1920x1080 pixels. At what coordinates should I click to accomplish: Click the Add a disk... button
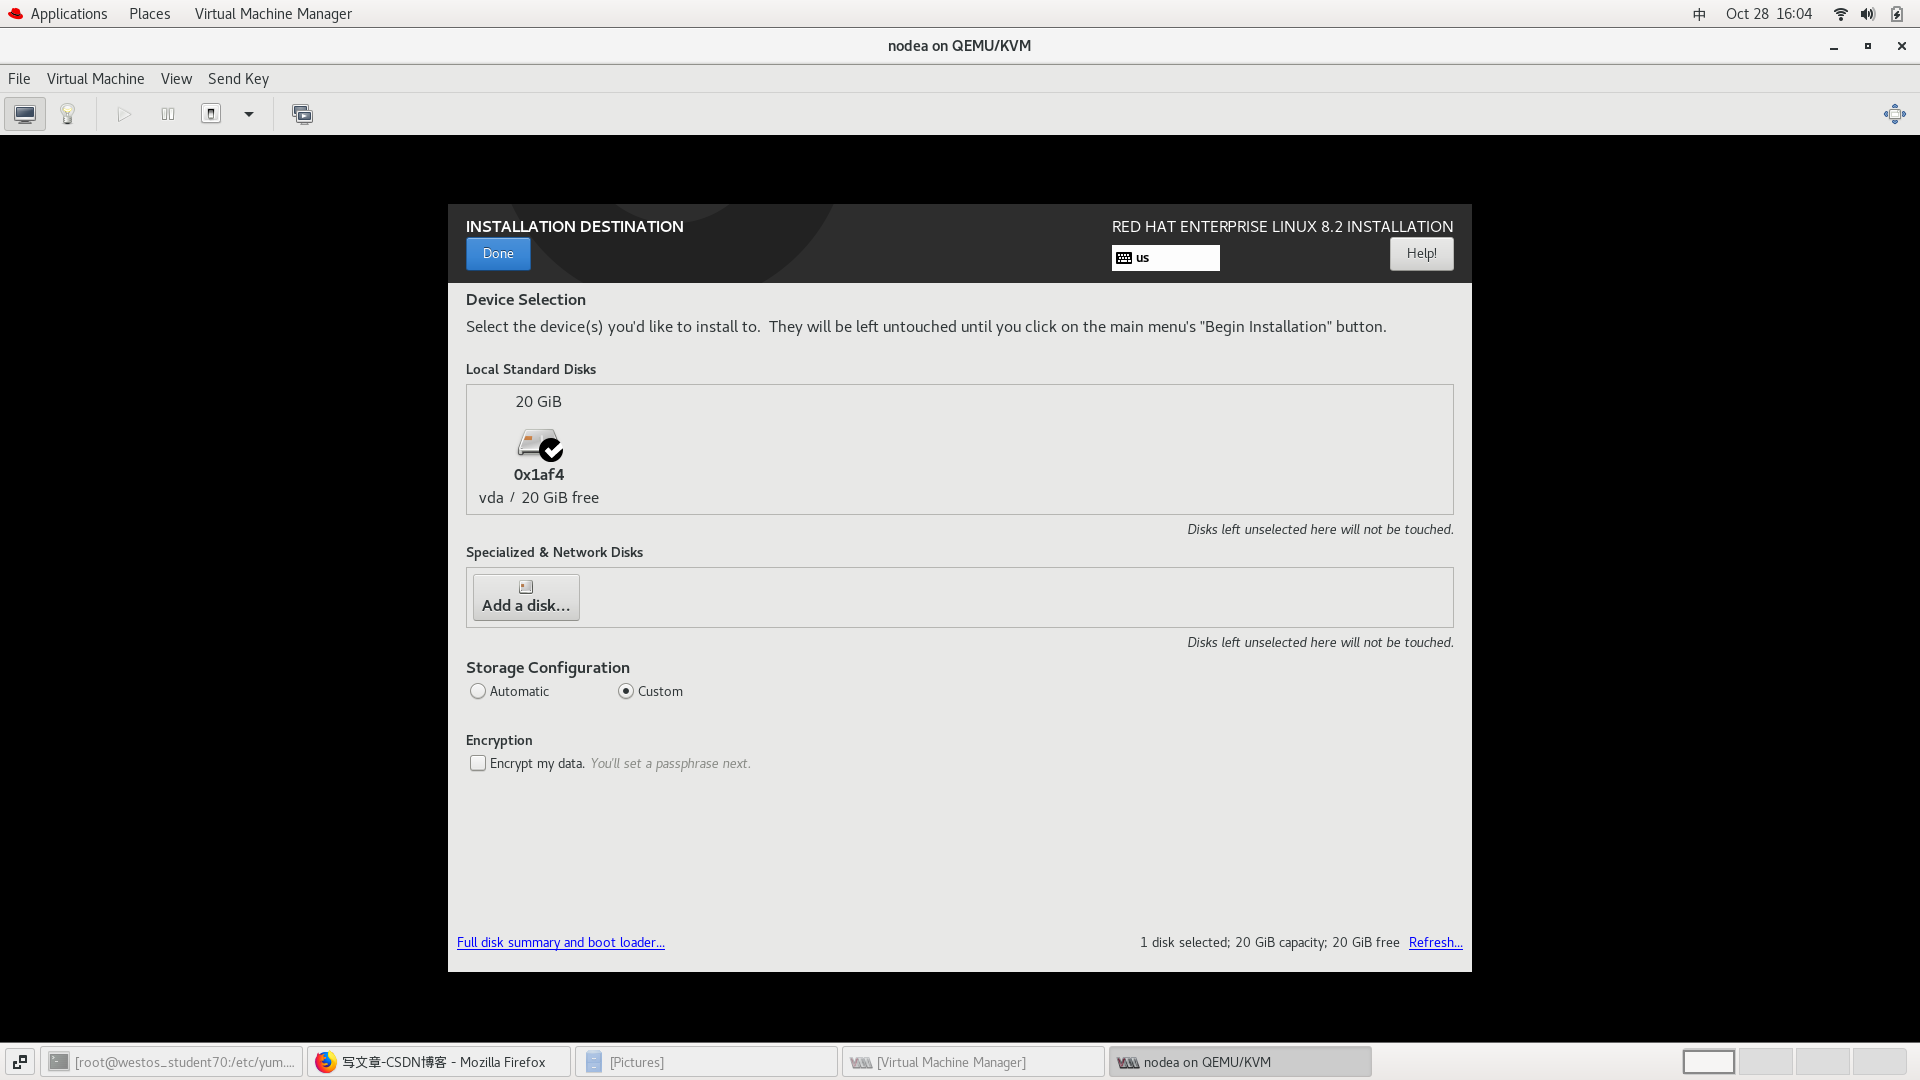tap(526, 597)
